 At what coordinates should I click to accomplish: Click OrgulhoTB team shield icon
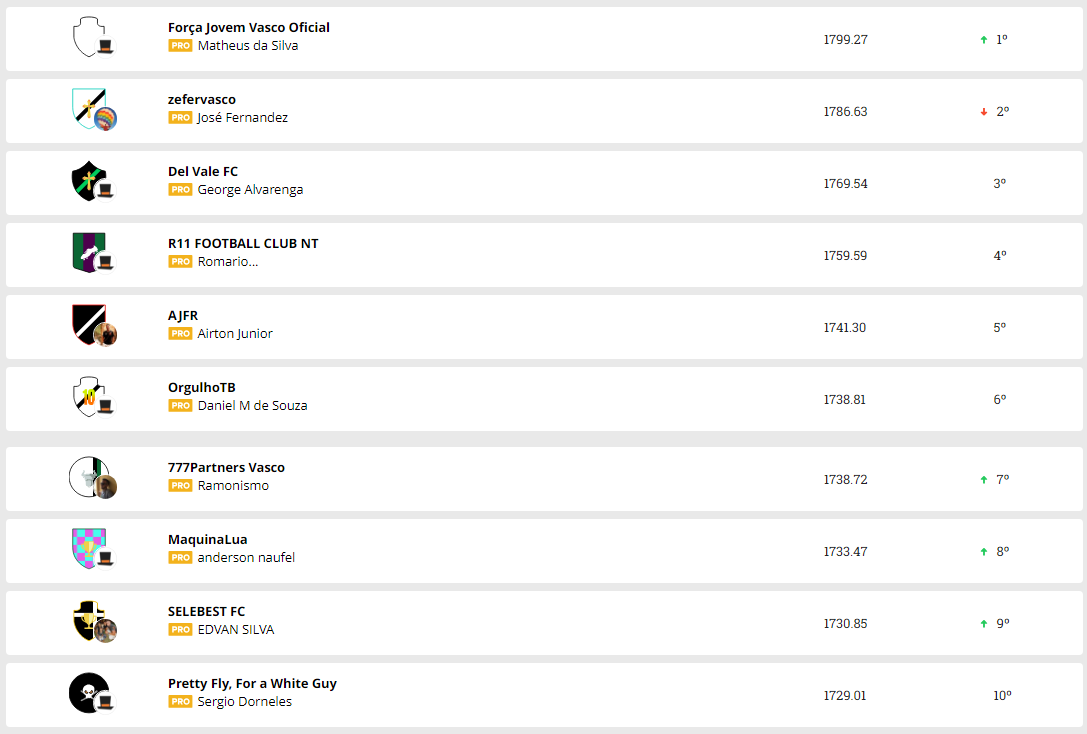88,395
